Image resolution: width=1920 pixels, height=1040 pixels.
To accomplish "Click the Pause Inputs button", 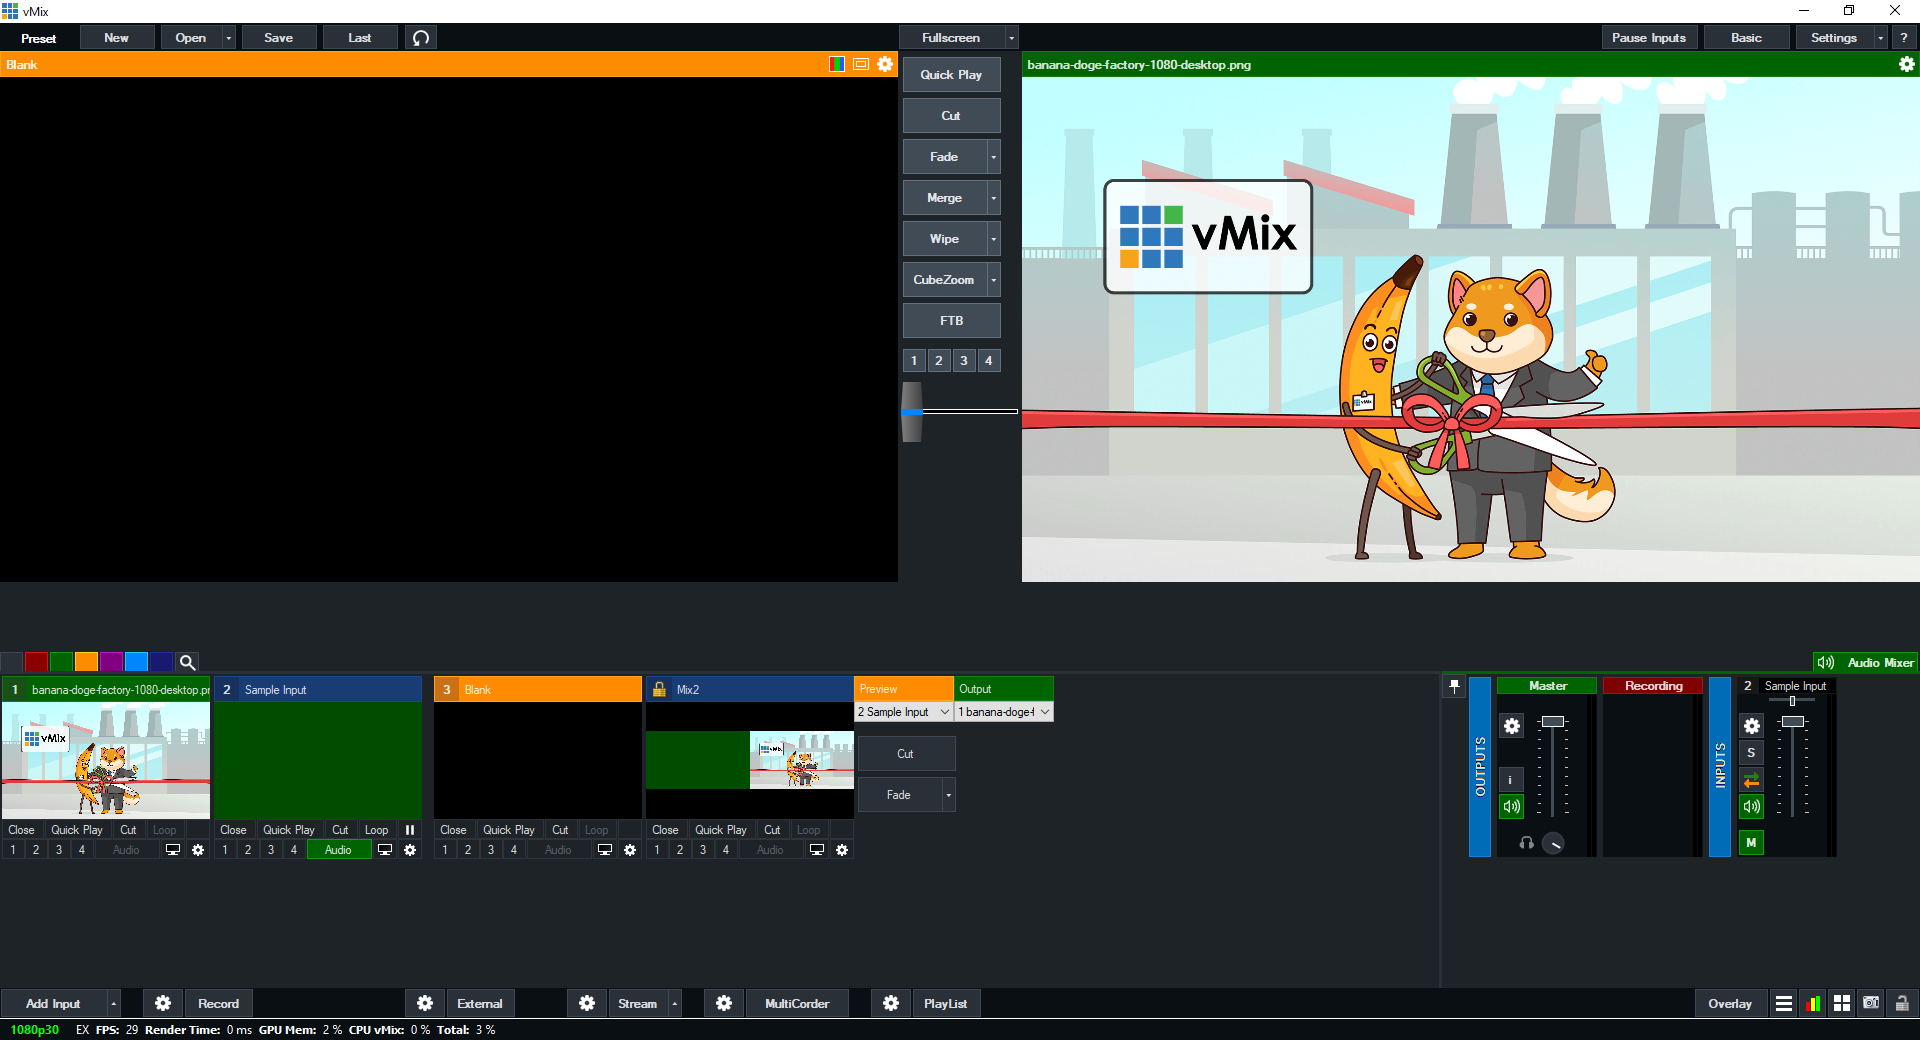I will [x=1648, y=38].
